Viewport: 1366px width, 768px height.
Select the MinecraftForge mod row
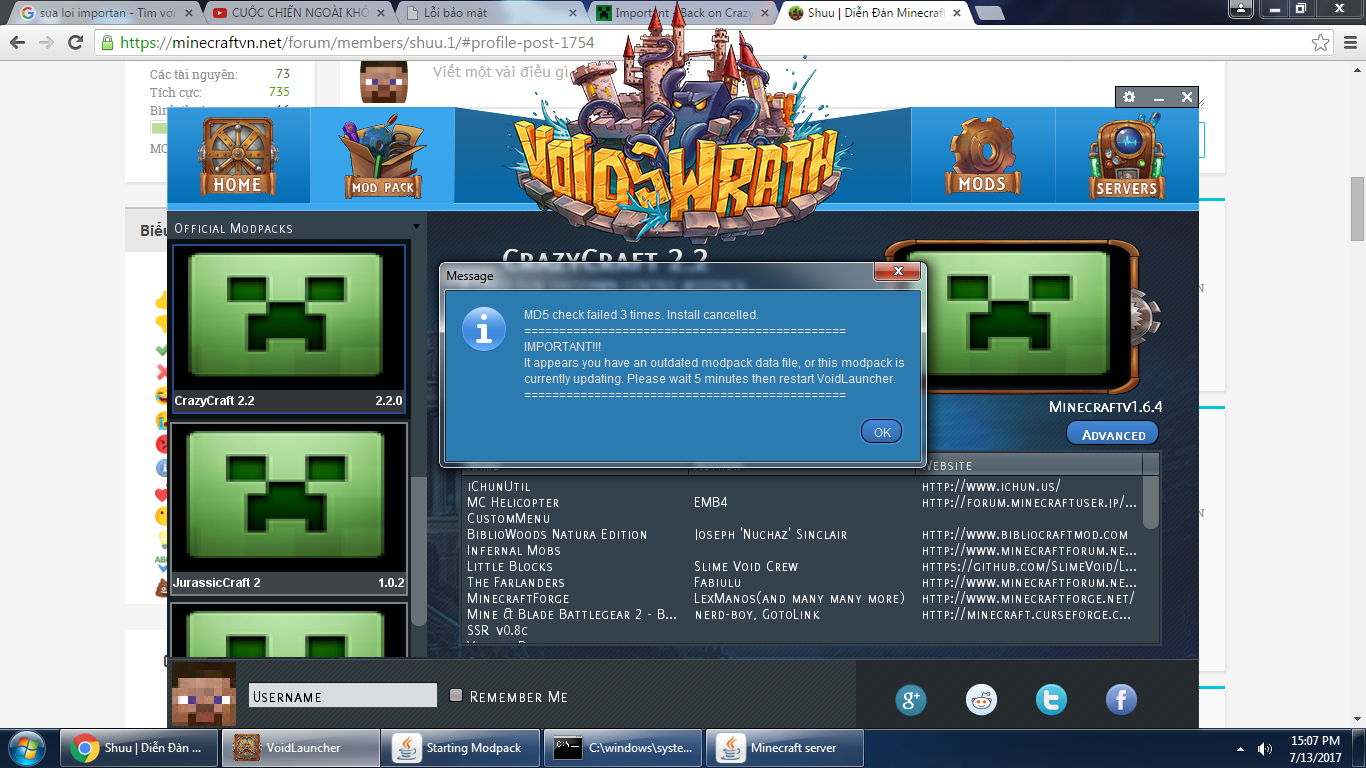point(804,598)
